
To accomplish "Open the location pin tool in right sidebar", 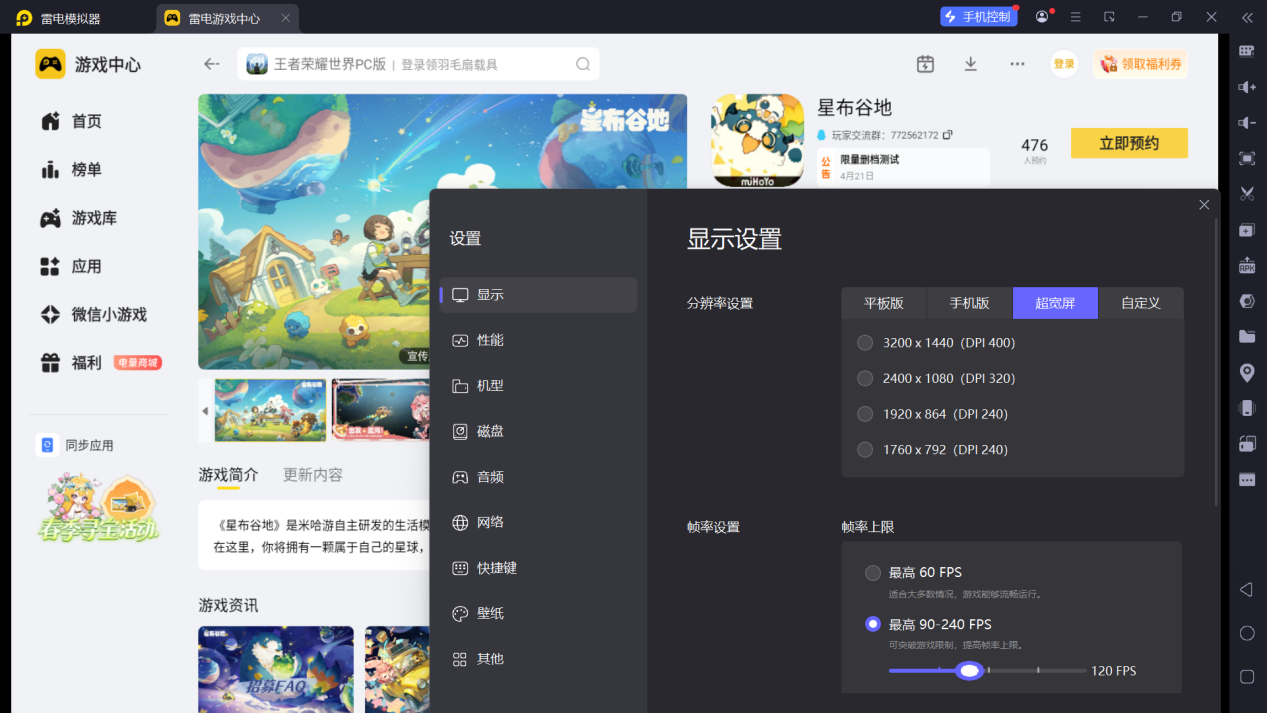I will pos(1247,372).
